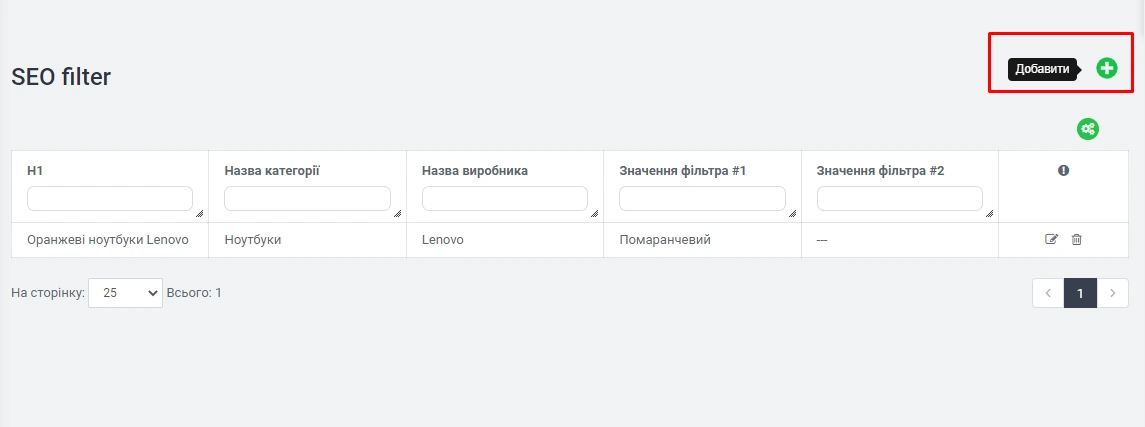Open the per-page dropdown showing 25
Screen dimensions: 1145x427
[125, 293]
